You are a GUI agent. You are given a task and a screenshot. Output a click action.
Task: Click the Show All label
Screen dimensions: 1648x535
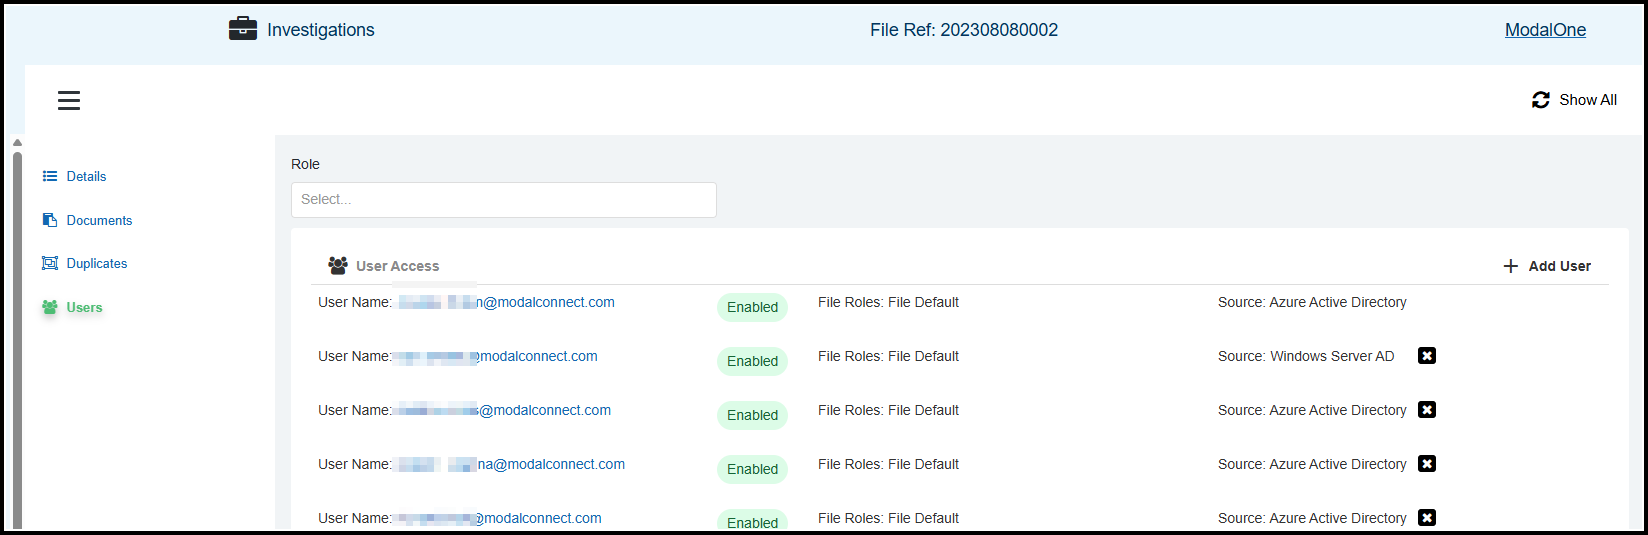(1588, 100)
